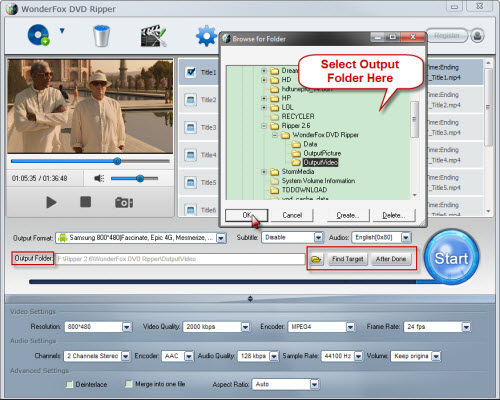
Task: Open the Output Format dropdown
Action: point(221,238)
